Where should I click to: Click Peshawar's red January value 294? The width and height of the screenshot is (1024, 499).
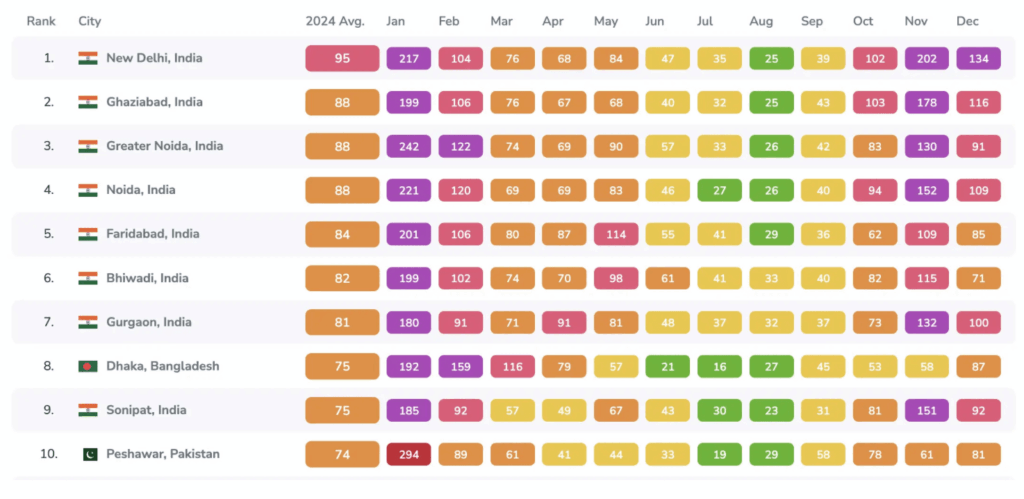408,454
